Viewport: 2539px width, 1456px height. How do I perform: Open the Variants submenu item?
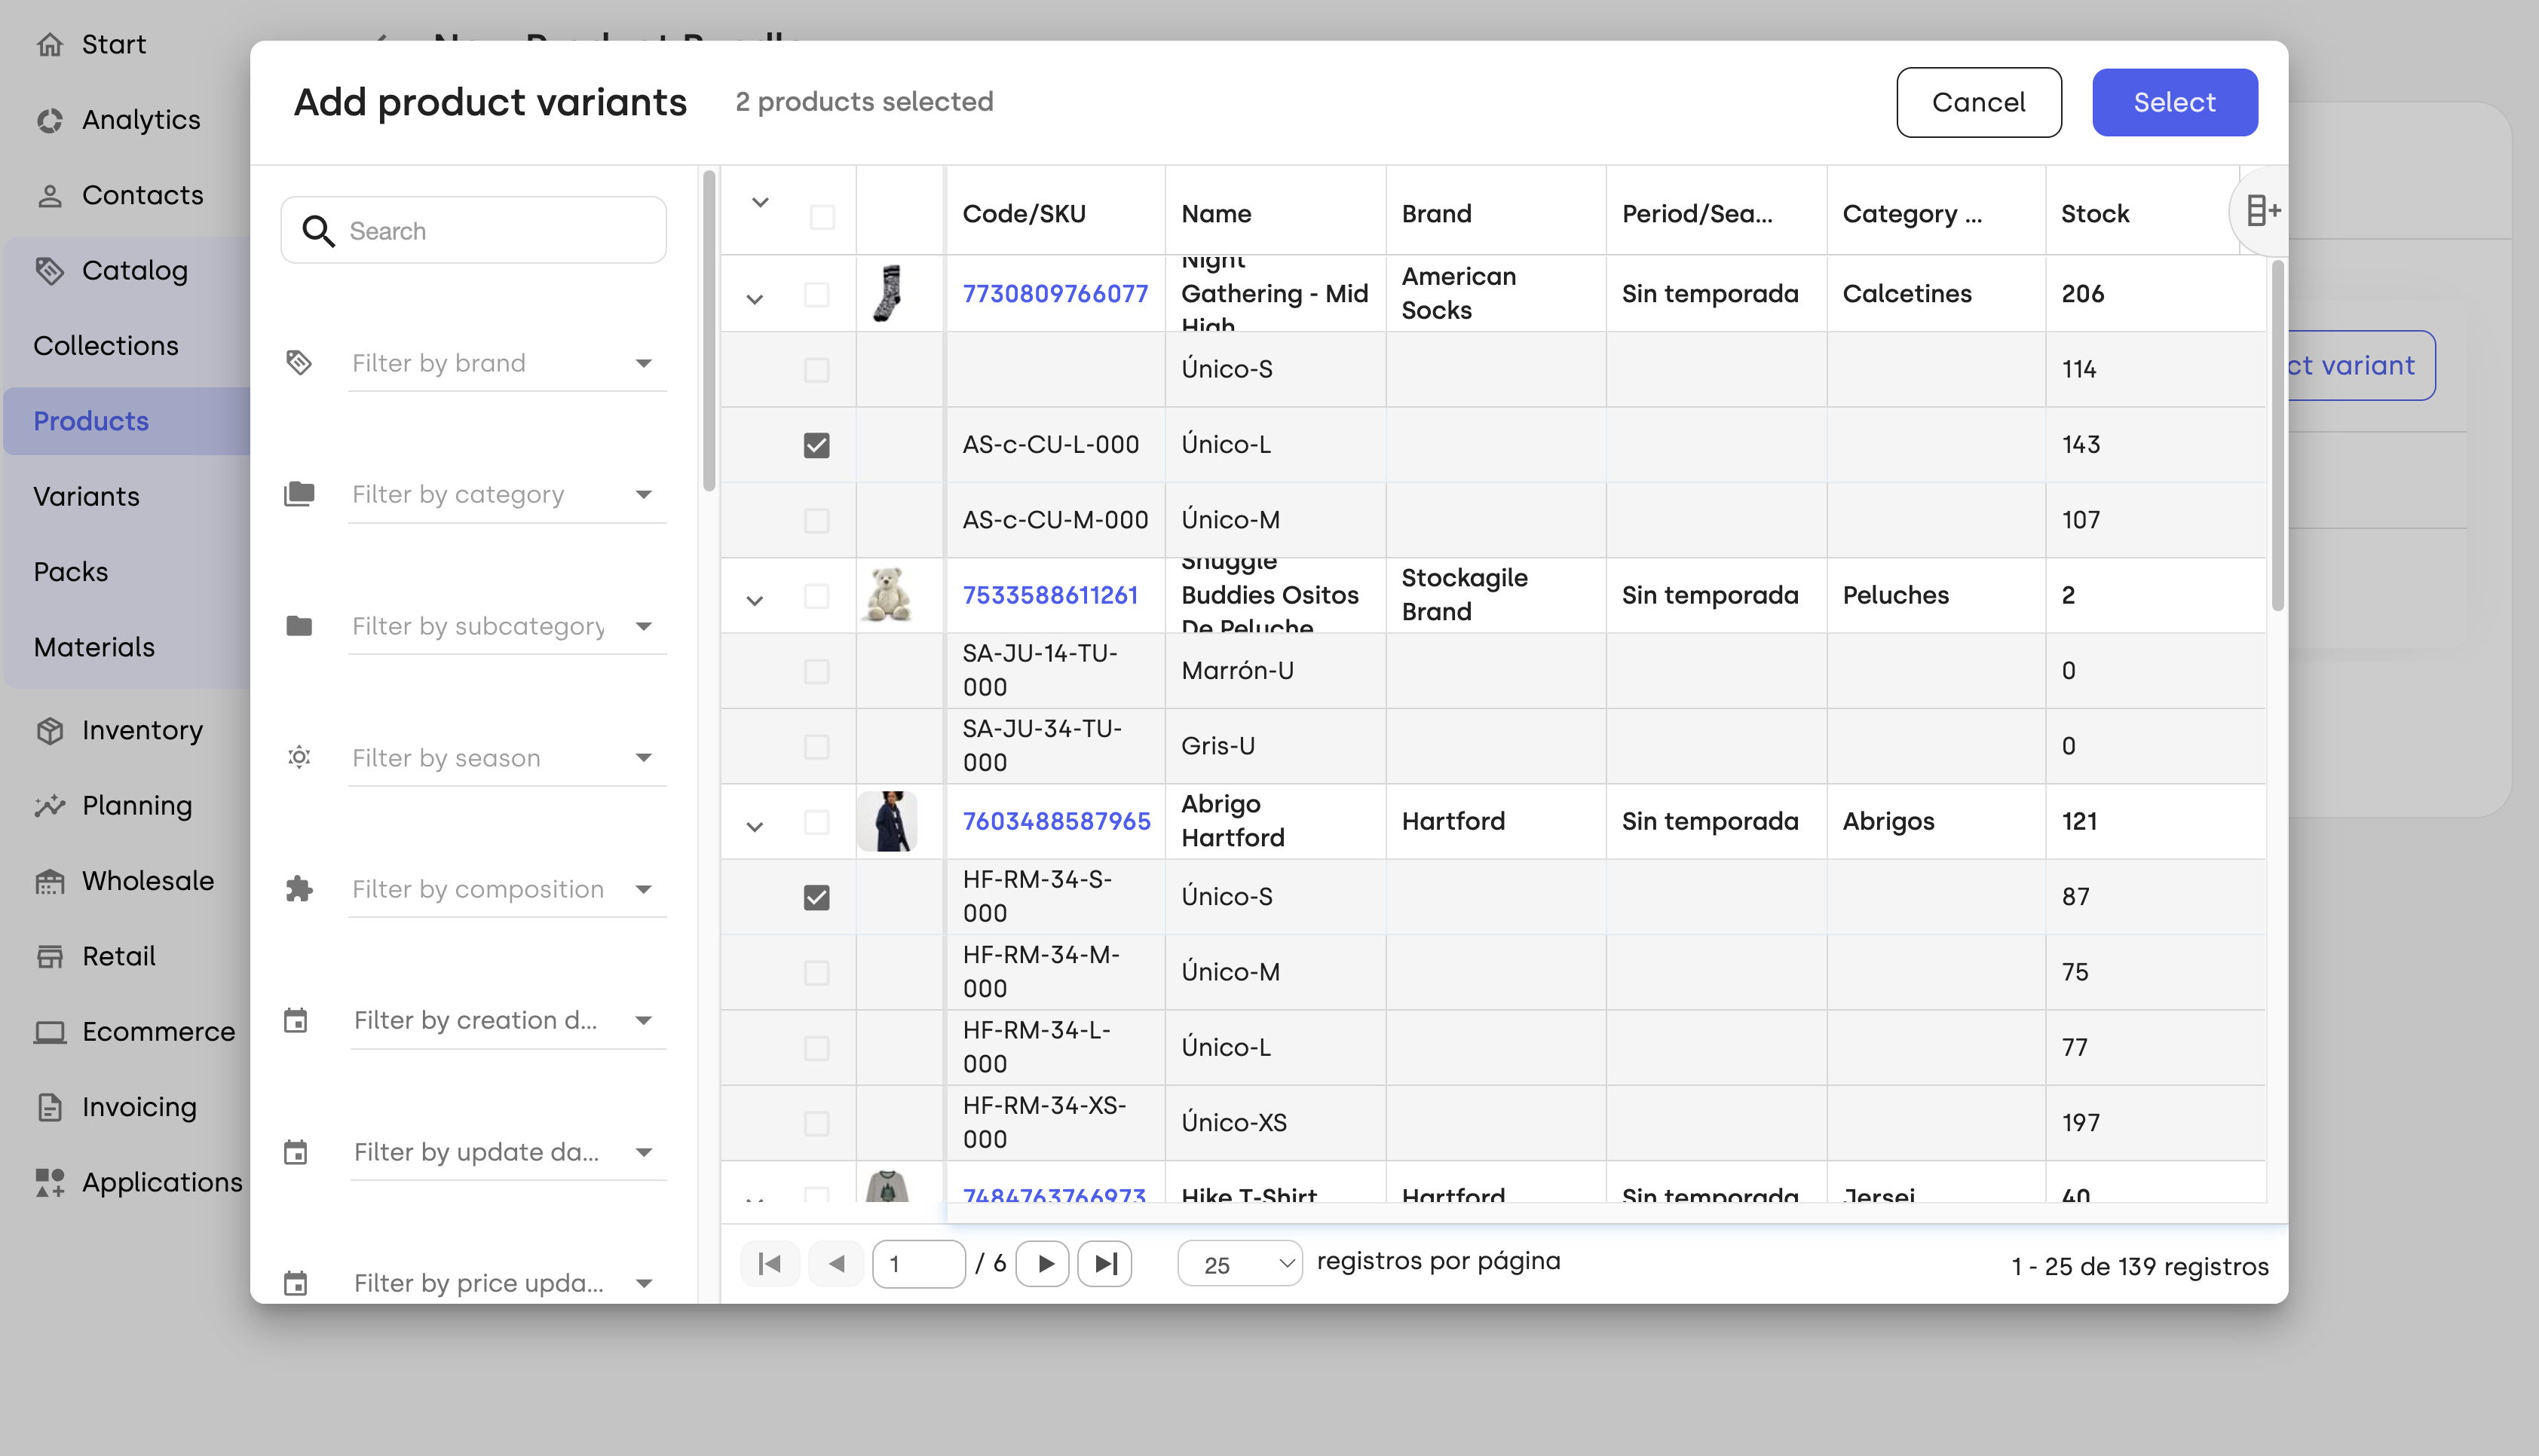coord(86,496)
